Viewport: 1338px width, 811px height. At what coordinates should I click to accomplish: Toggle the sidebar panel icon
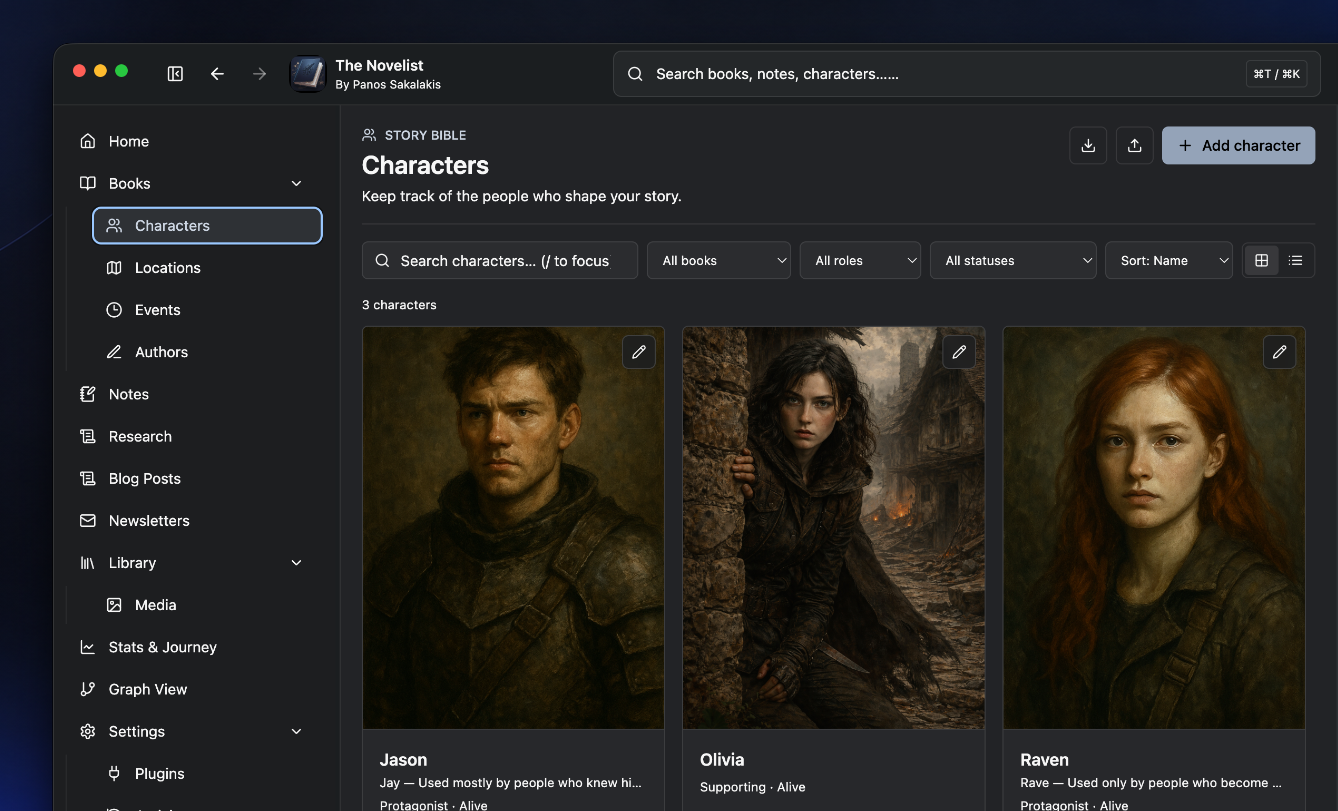[175, 74]
